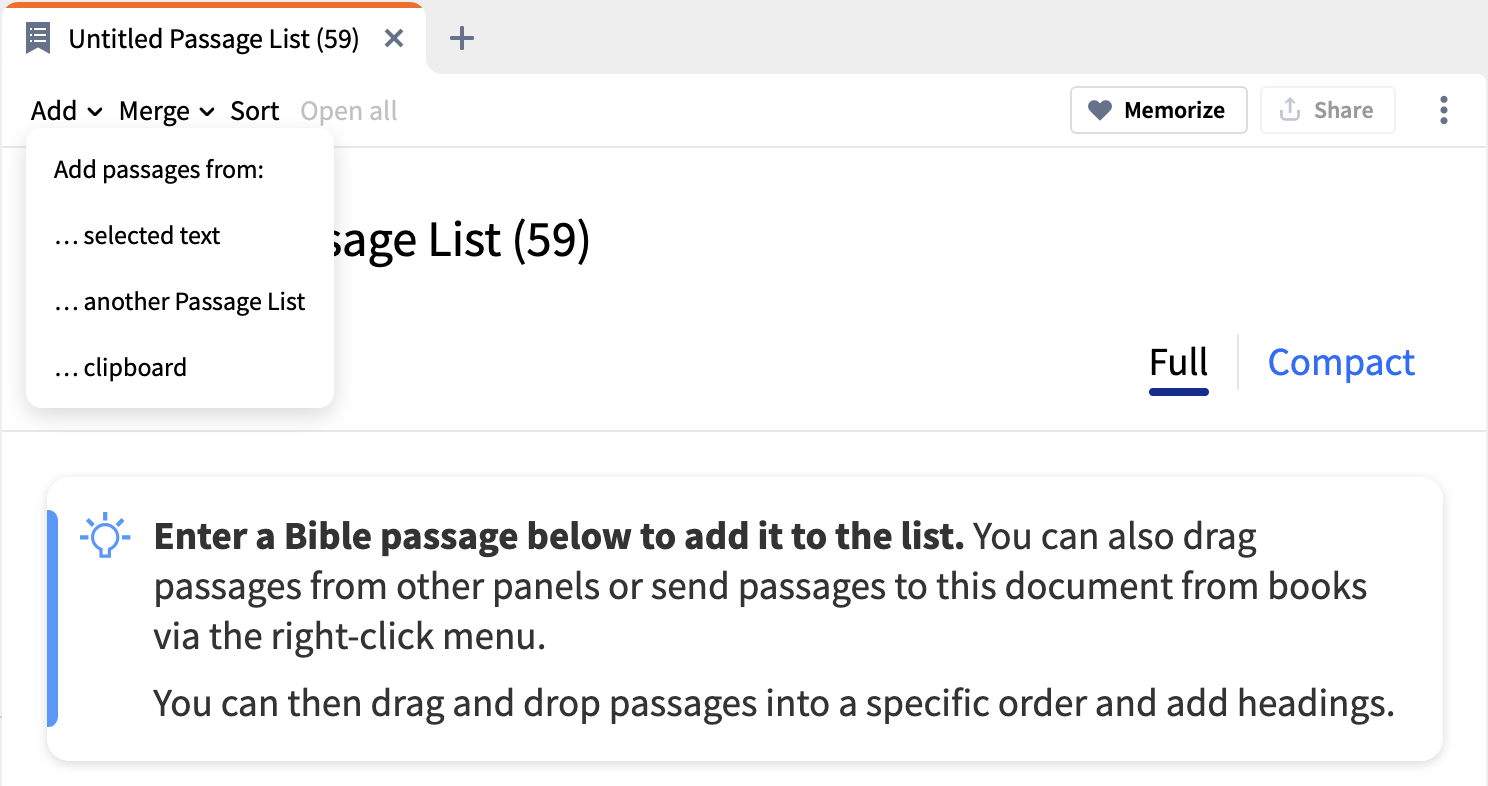Click the heart icon on Memorize
The image size is (1488, 786).
pos(1100,110)
